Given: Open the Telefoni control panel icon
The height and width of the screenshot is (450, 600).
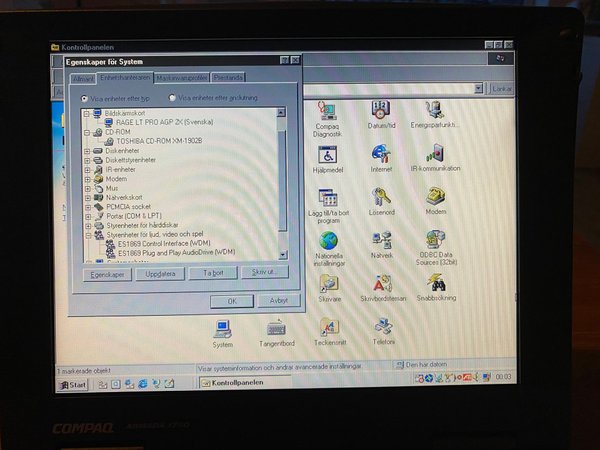Looking at the screenshot, I should (383, 331).
